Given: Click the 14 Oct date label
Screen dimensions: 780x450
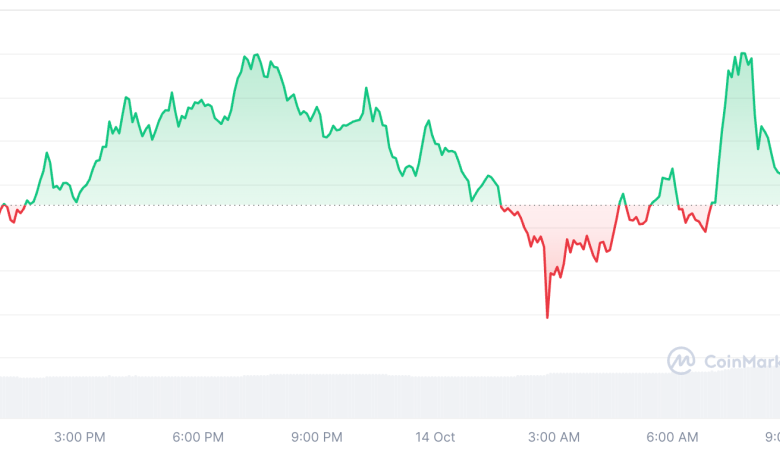Looking at the screenshot, I should tap(435, 437).
